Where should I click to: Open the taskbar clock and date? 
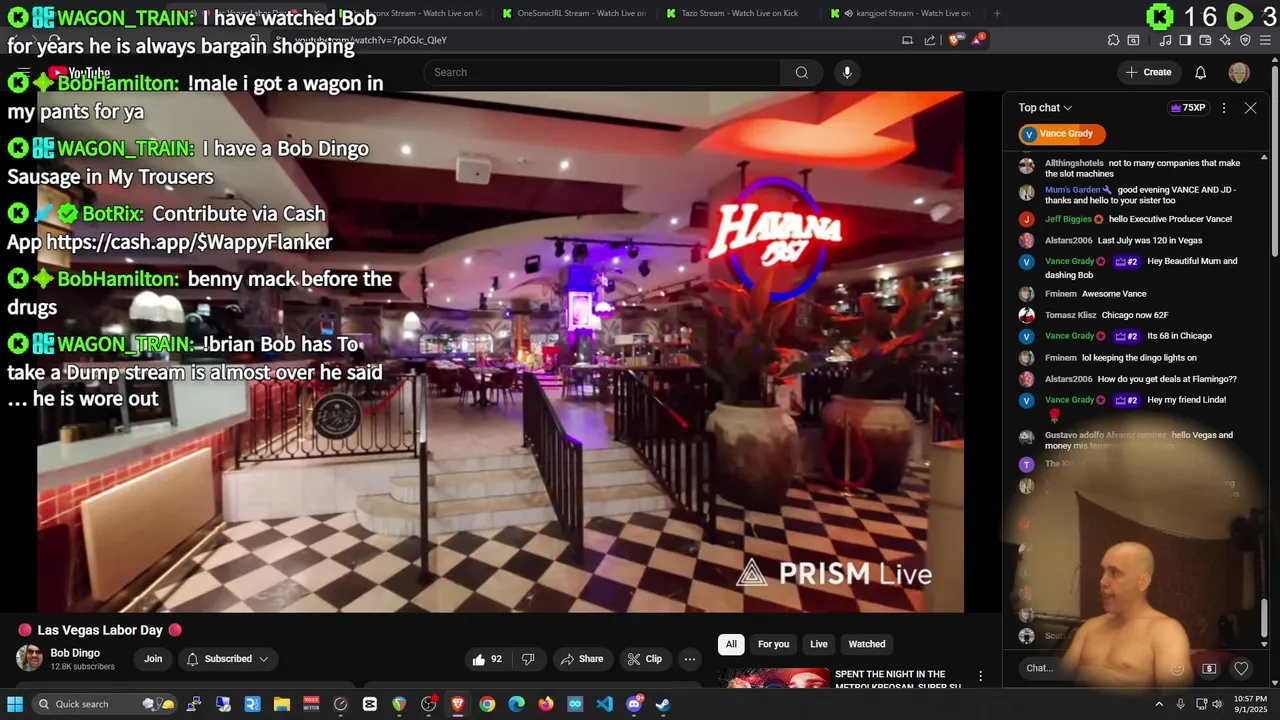[x=1252, y=704]
